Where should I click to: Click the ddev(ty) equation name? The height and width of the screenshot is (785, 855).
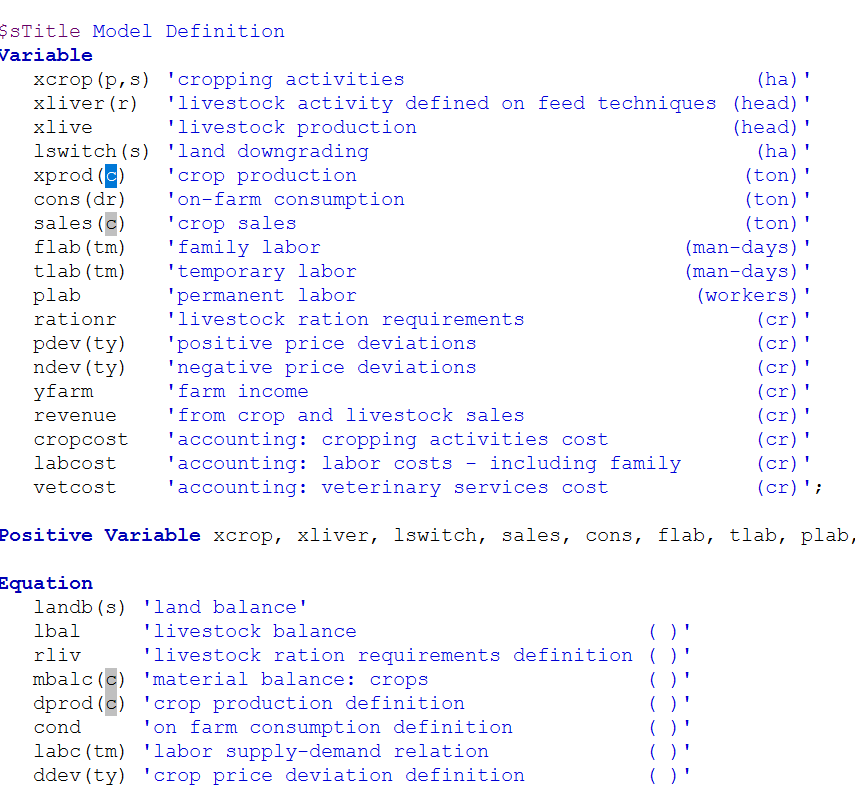[79, 775]
